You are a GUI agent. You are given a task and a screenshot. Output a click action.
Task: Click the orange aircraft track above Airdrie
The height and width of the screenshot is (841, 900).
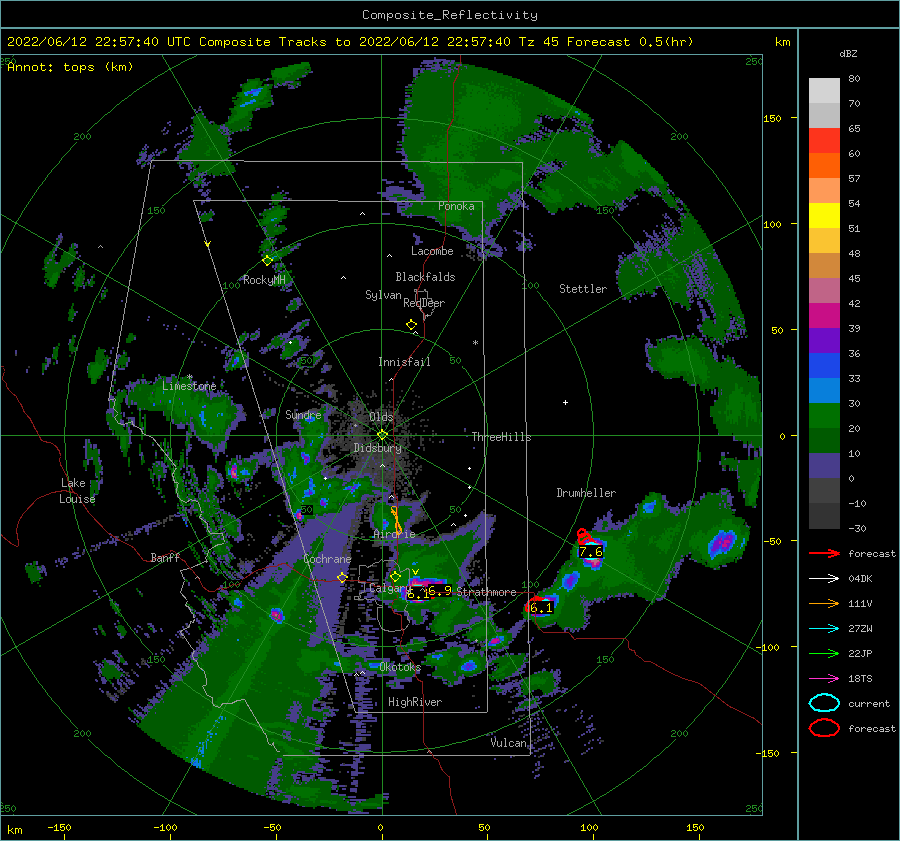point(396,520)
